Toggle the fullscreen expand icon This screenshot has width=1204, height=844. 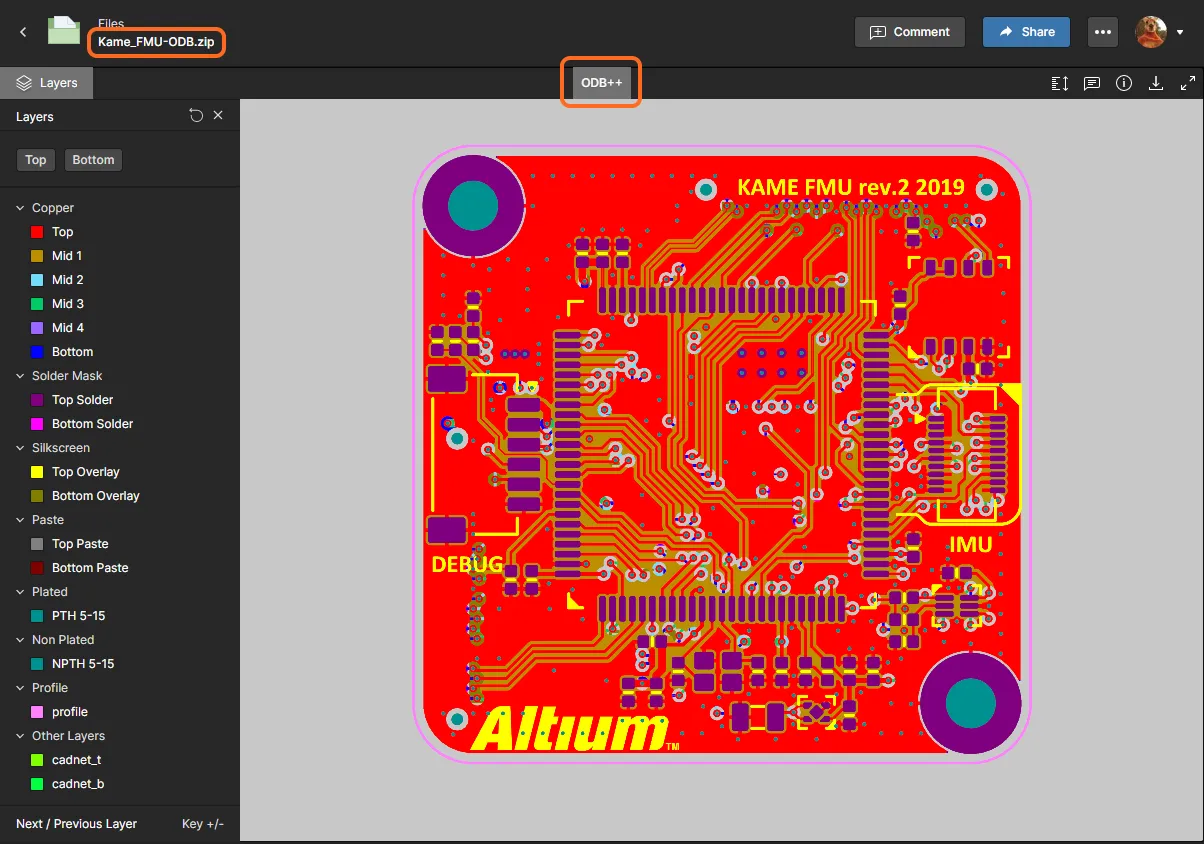tap(1188, 84)
